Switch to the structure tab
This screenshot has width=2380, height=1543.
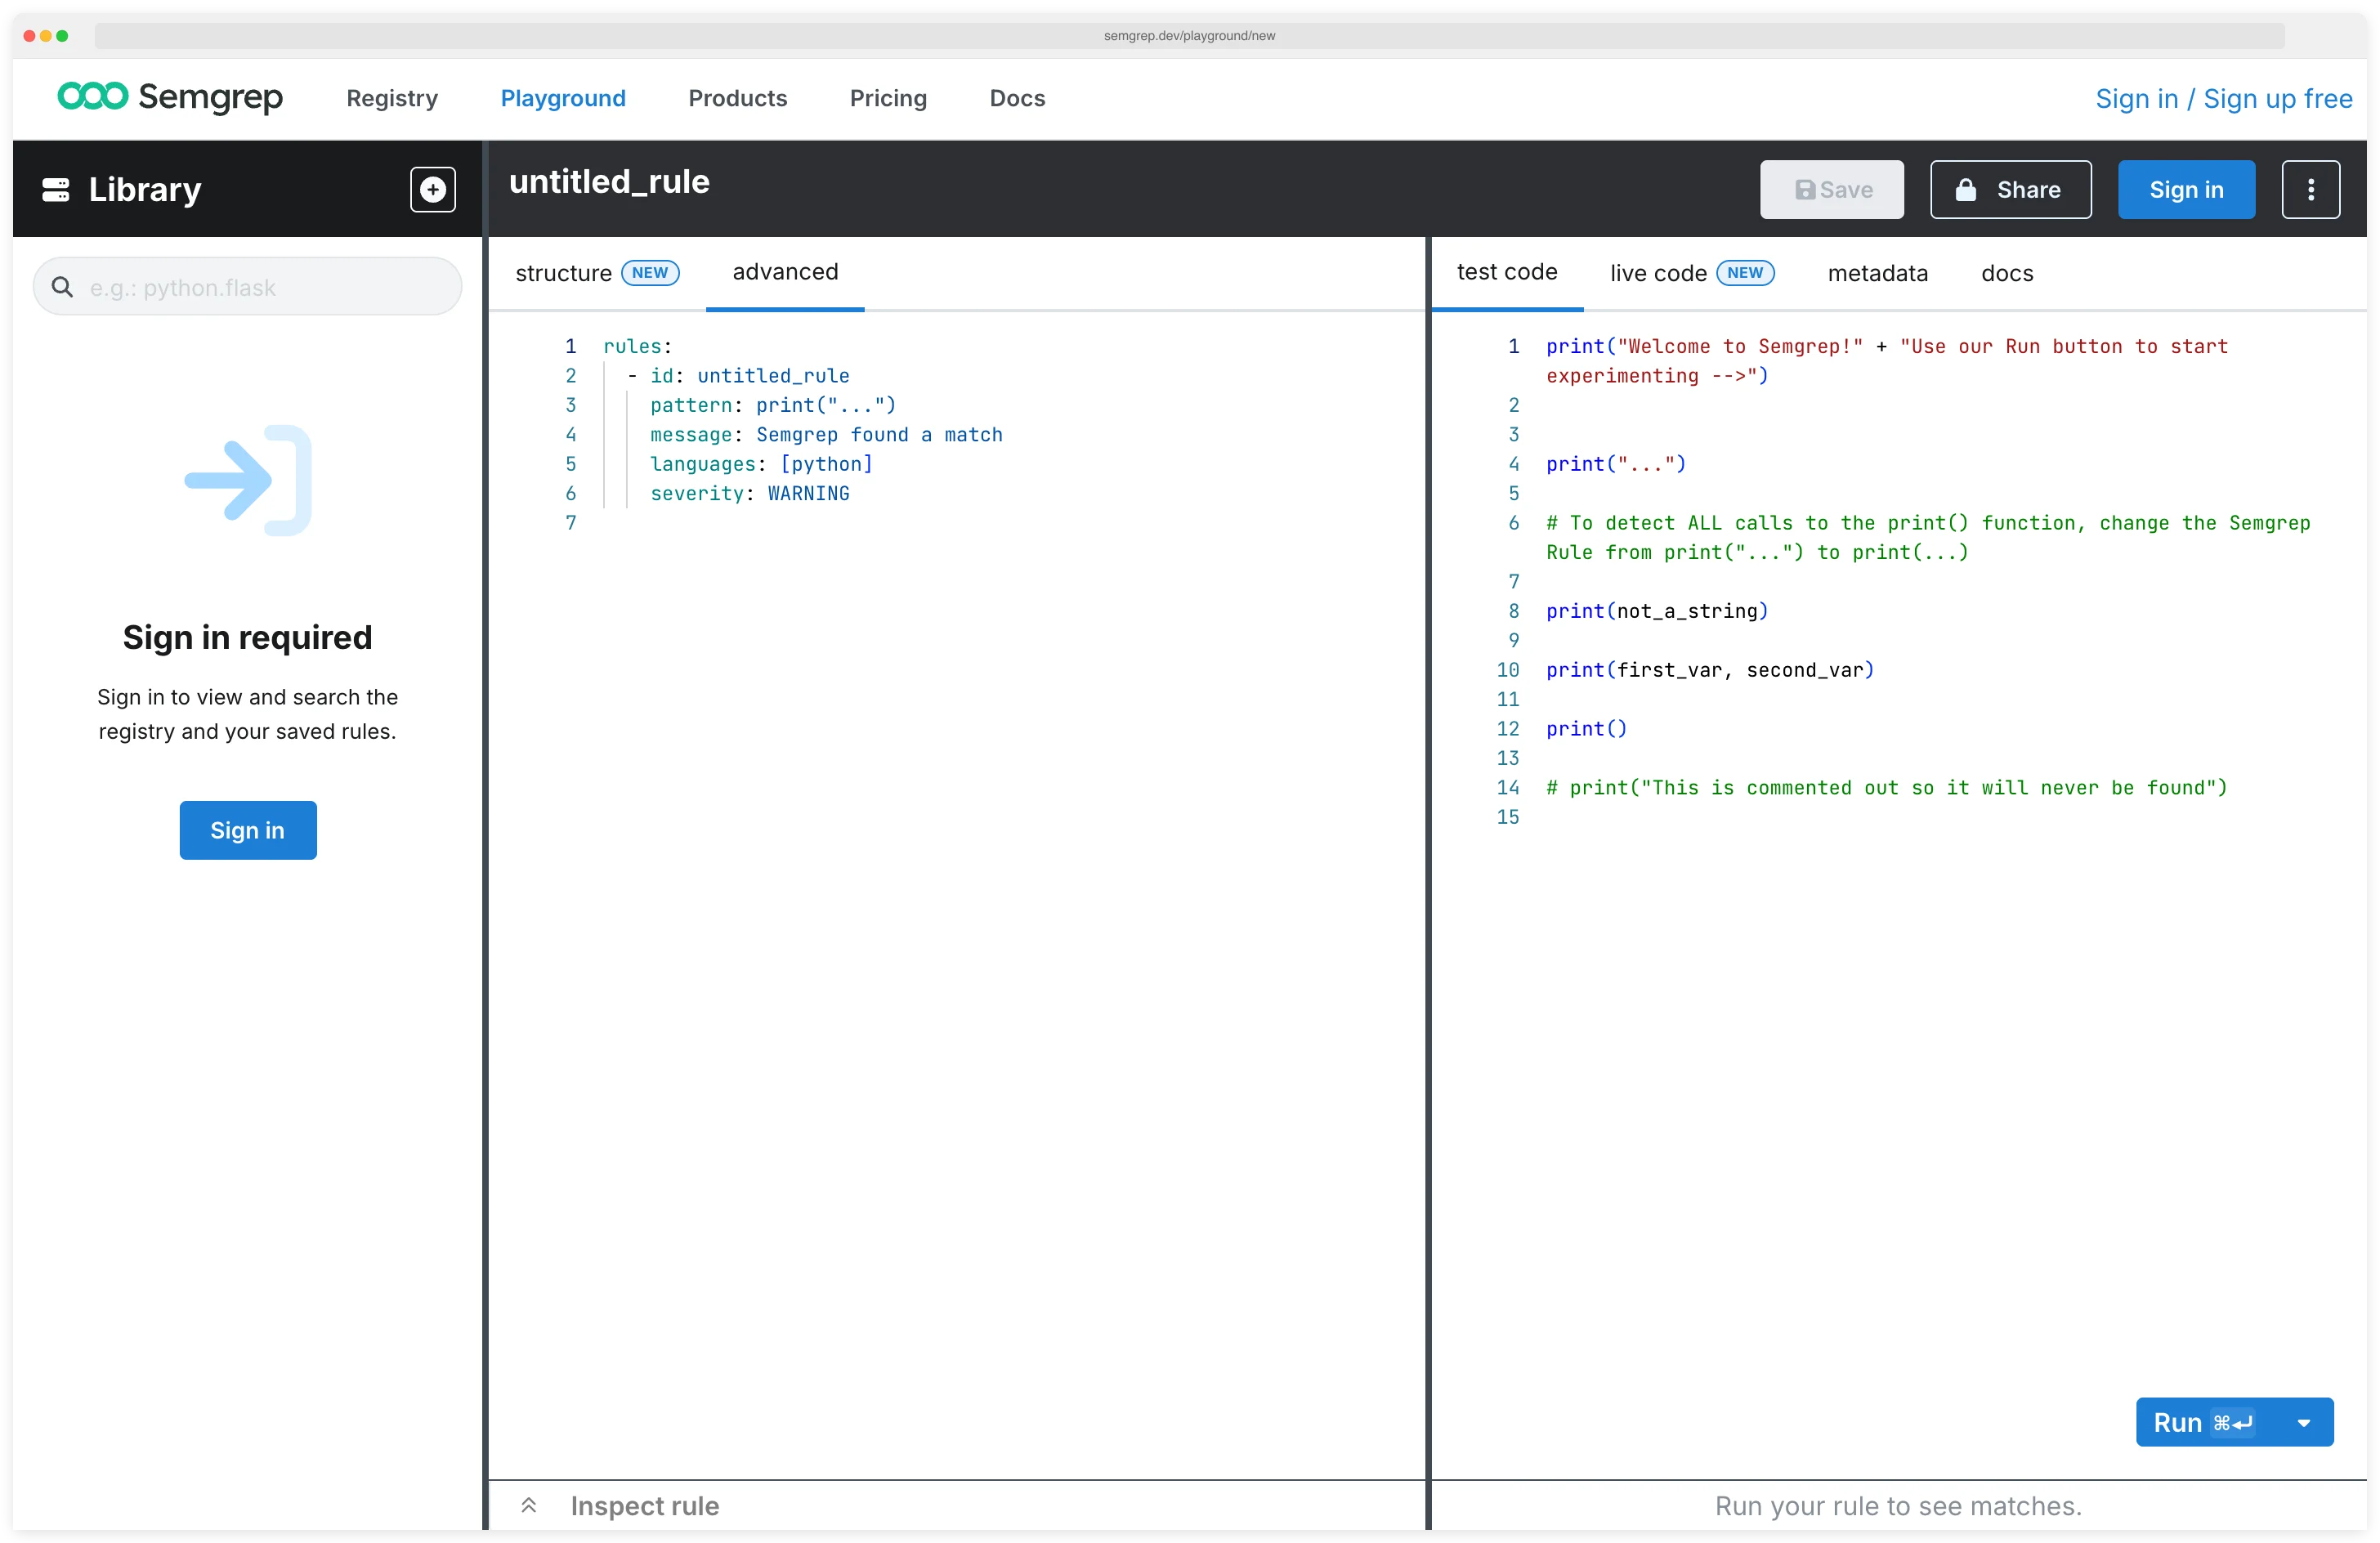pos(563,272)
